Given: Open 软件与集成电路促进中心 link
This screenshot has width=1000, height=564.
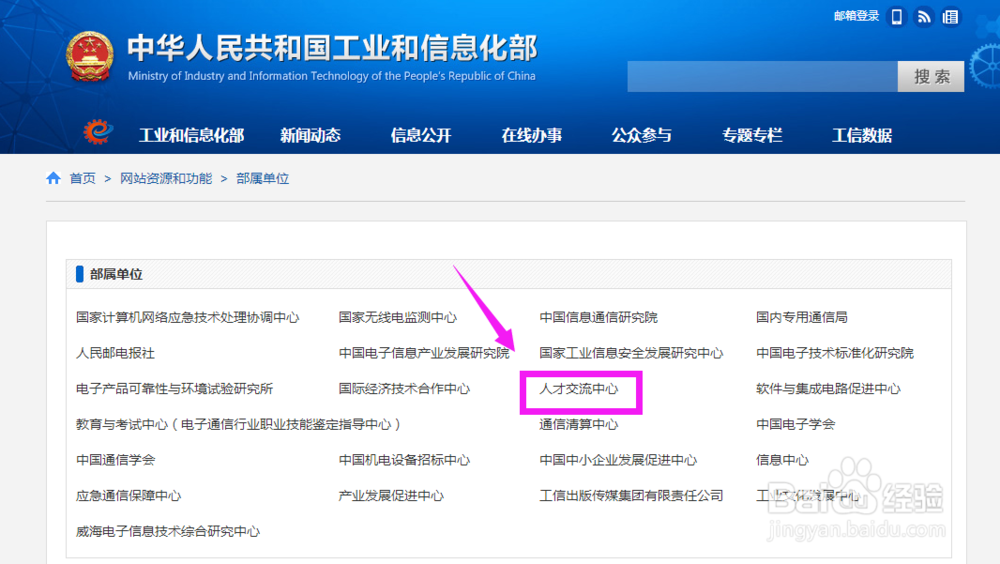Looking at the screenshot, I should click(828, 389).
